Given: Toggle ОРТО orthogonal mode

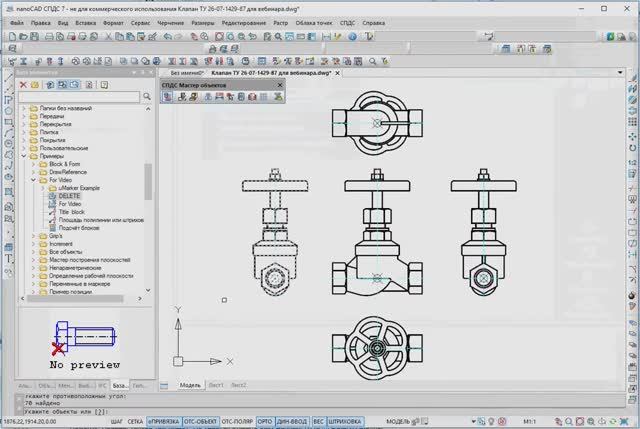Looking at the screenshot, I should [265, 422].
